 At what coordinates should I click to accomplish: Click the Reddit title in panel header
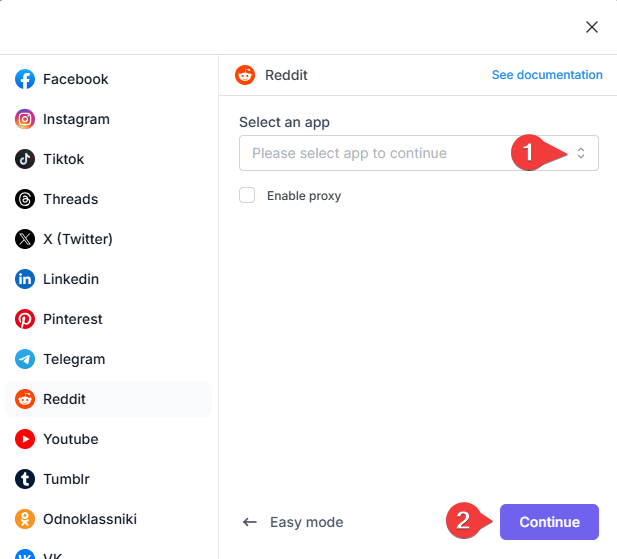[286, 75]
